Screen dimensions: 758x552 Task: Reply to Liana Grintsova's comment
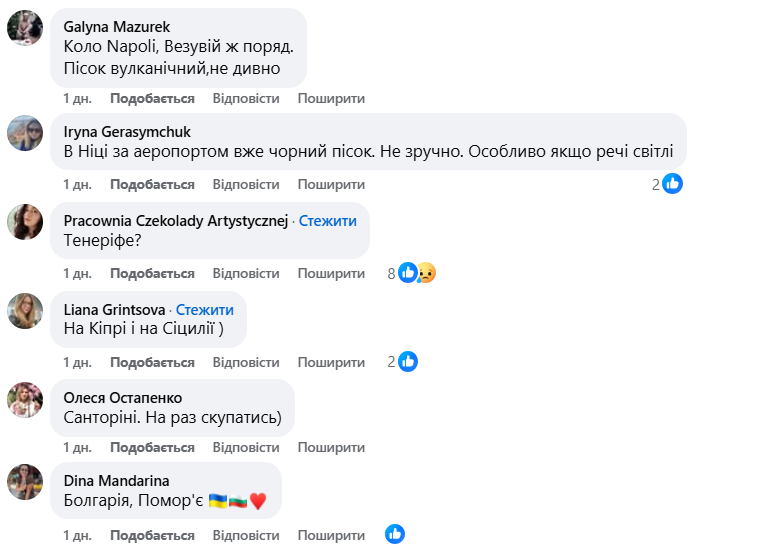pyautogui.click(x=246, y=362)
